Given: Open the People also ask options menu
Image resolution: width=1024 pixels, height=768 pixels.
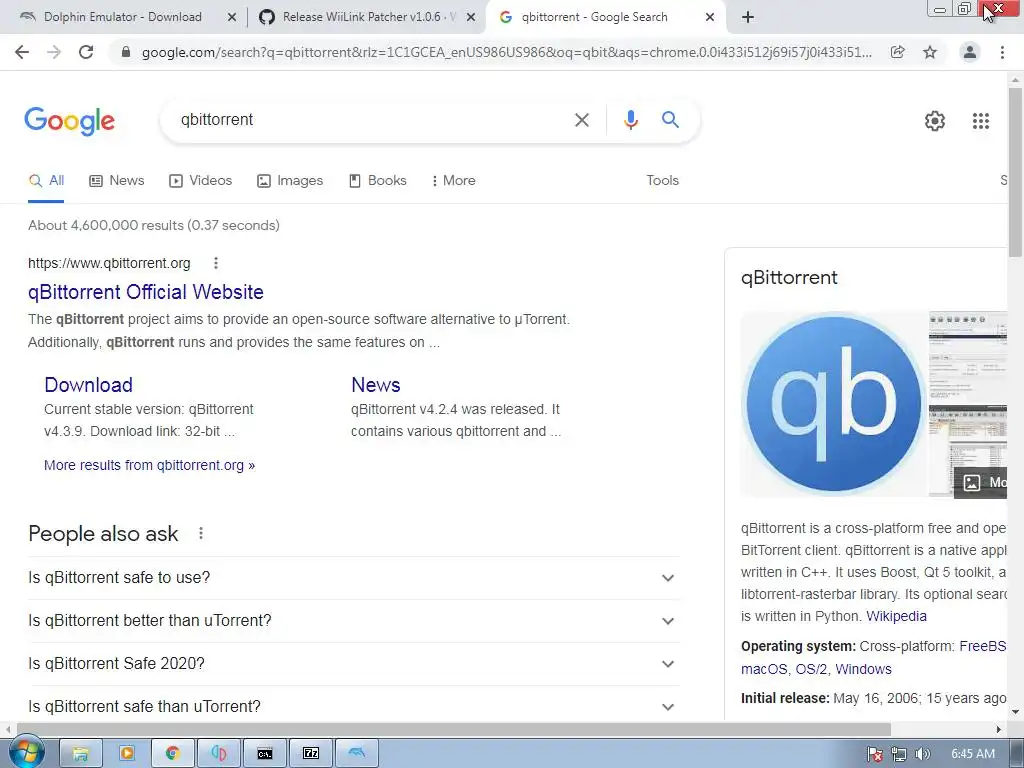Looking at the screenshot, I should (x=200, y=534).
